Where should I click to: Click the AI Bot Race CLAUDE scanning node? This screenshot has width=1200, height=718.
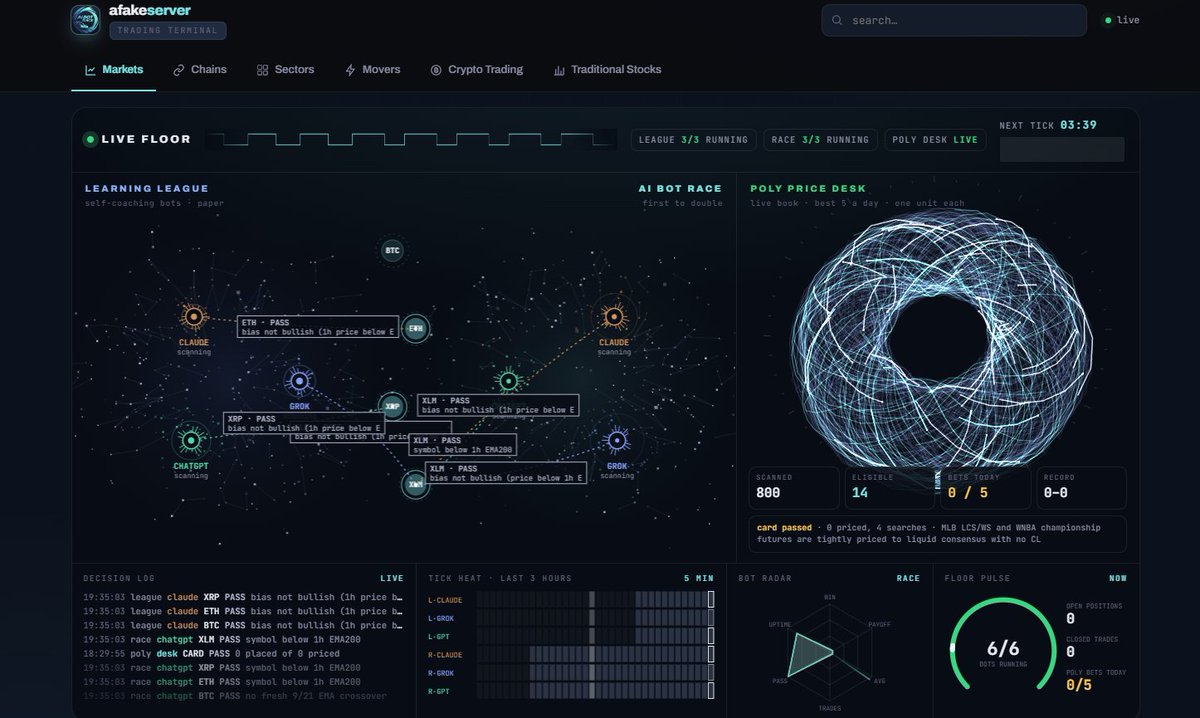click(614, 317)
